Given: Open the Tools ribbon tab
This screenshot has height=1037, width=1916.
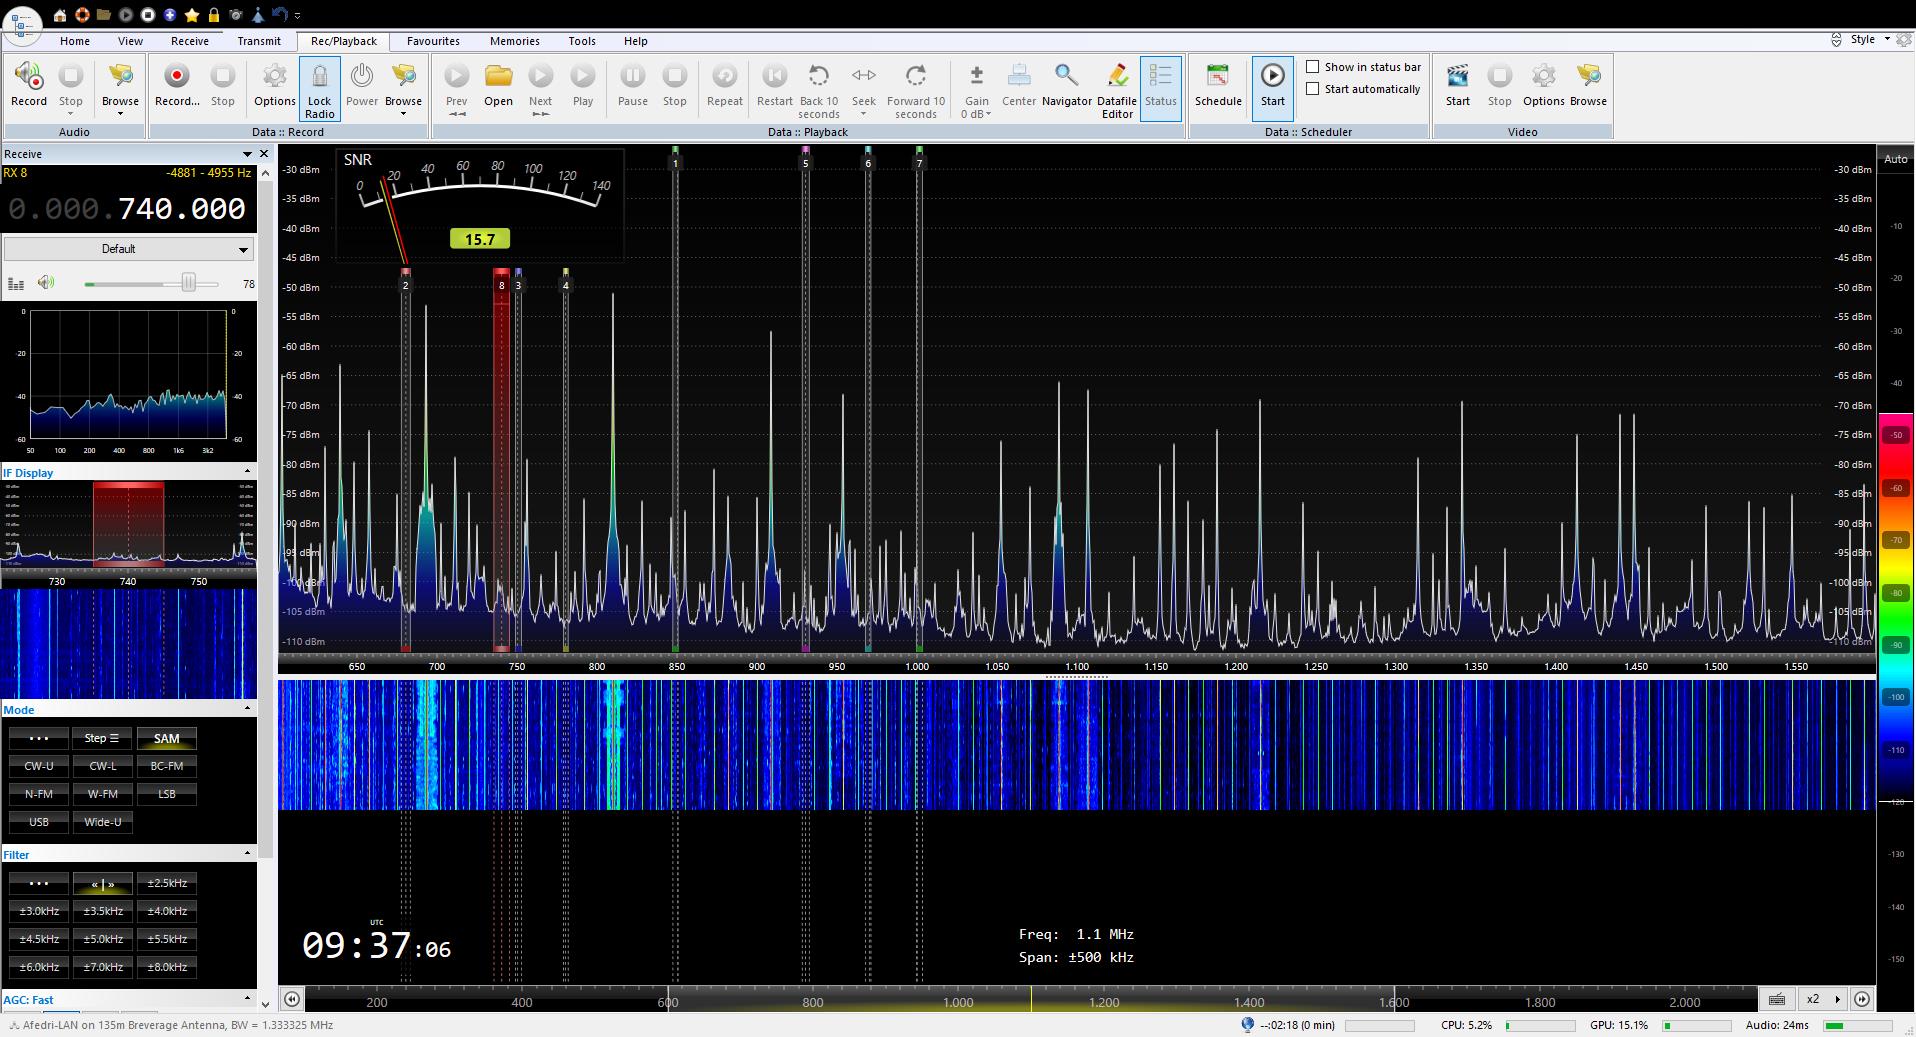Looking at the screenshot, I should coord(581,41).
